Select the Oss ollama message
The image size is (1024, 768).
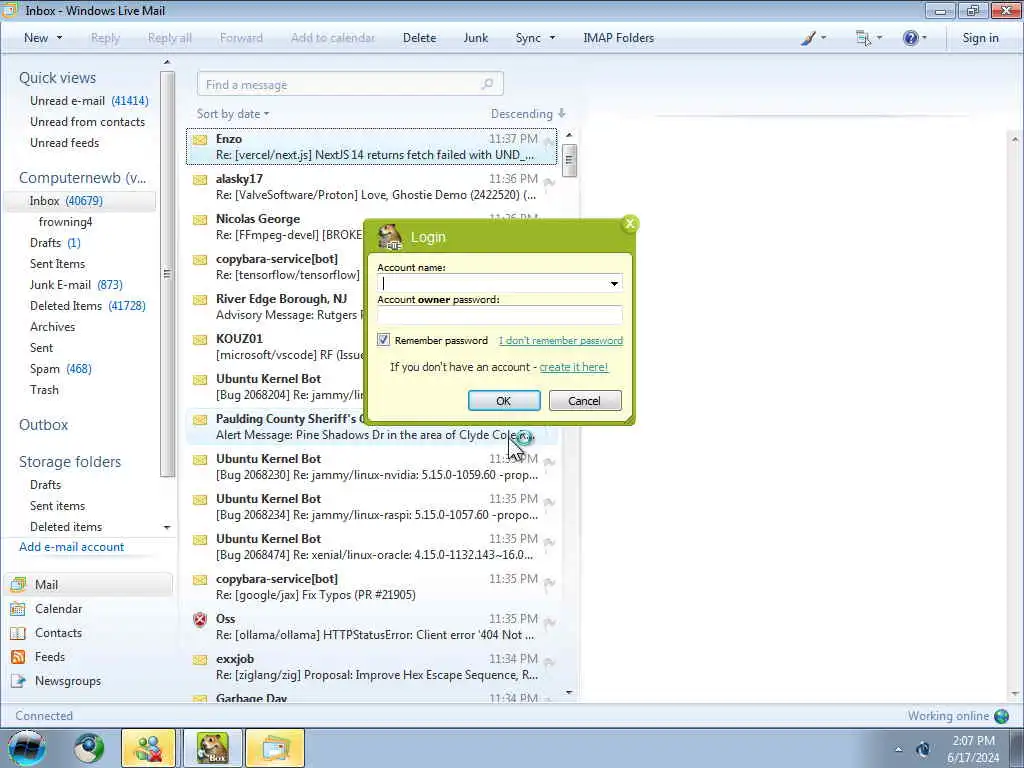(x=372, y=626)
